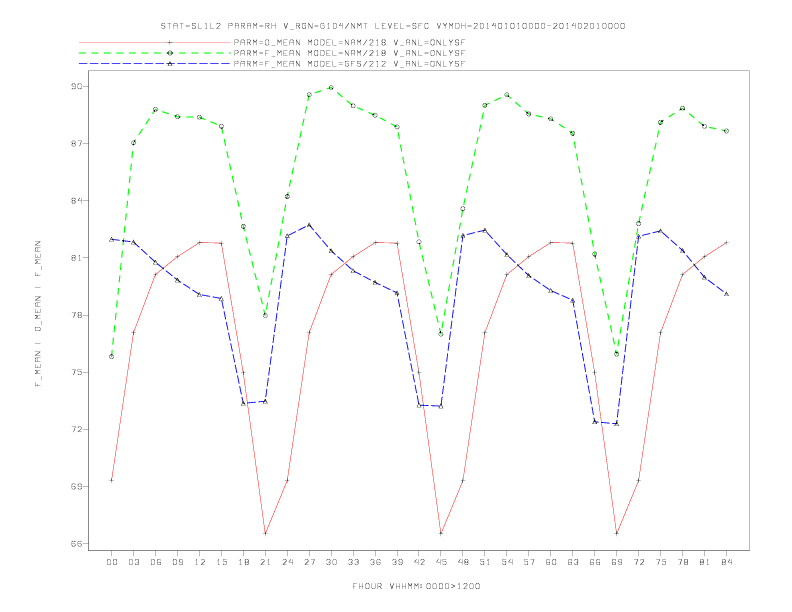Click the triangle marker on blue legend line

(x=170, y=64)
